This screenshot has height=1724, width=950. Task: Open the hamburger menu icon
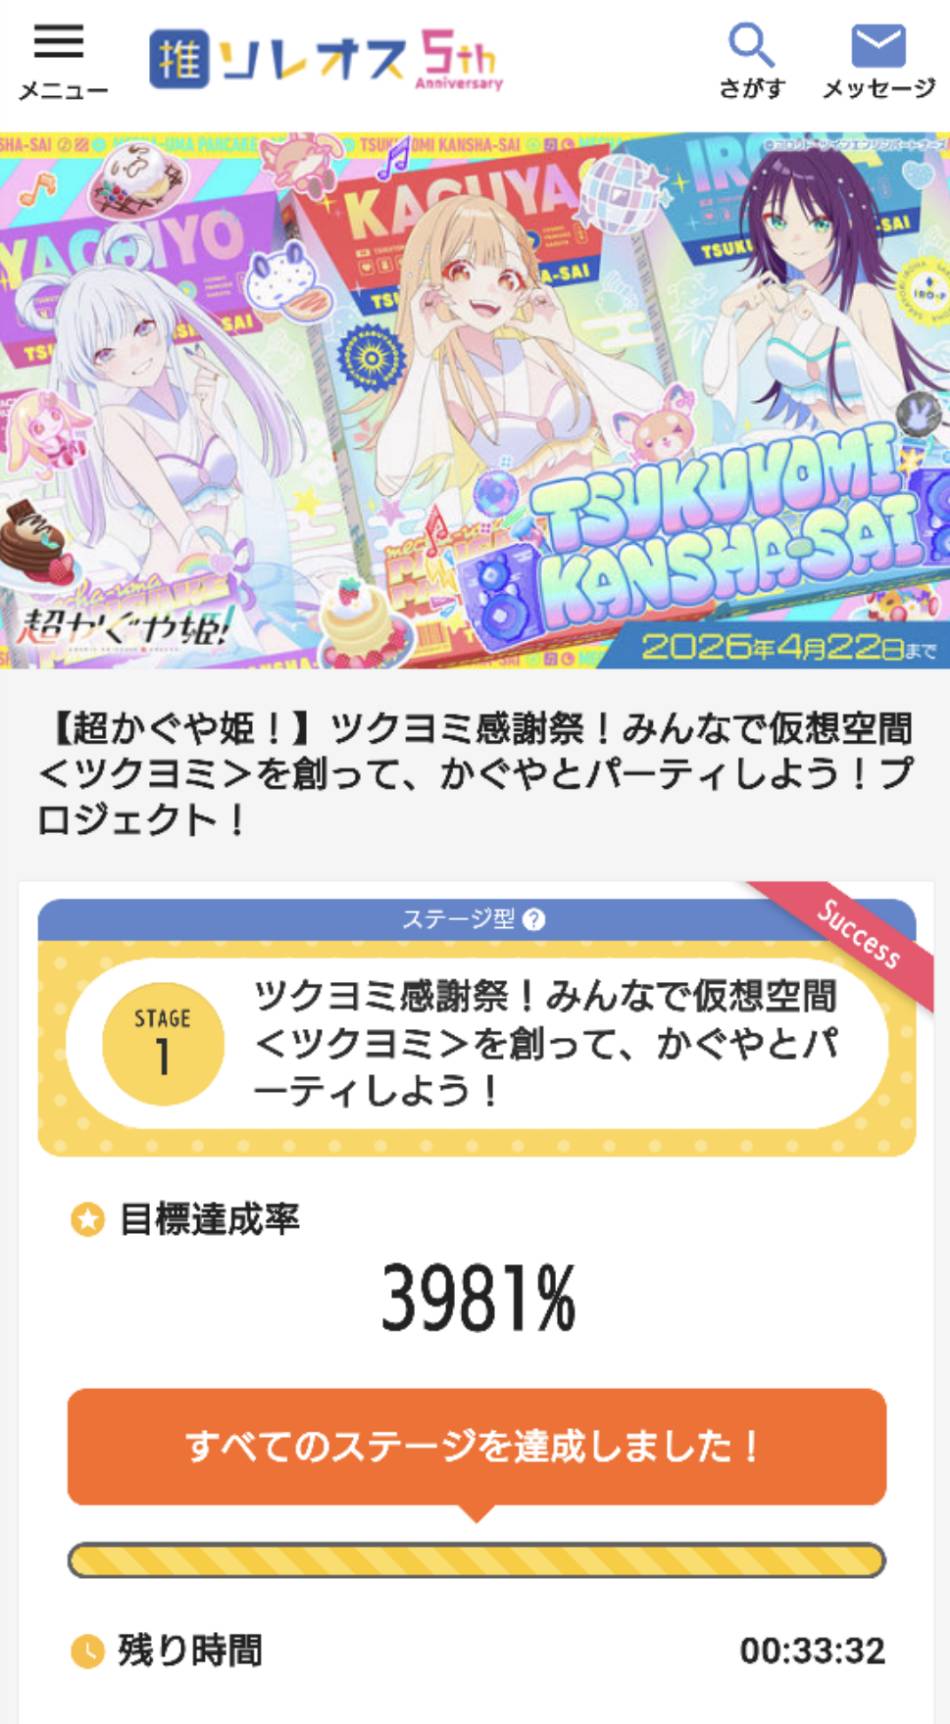(x=59, y=41)
